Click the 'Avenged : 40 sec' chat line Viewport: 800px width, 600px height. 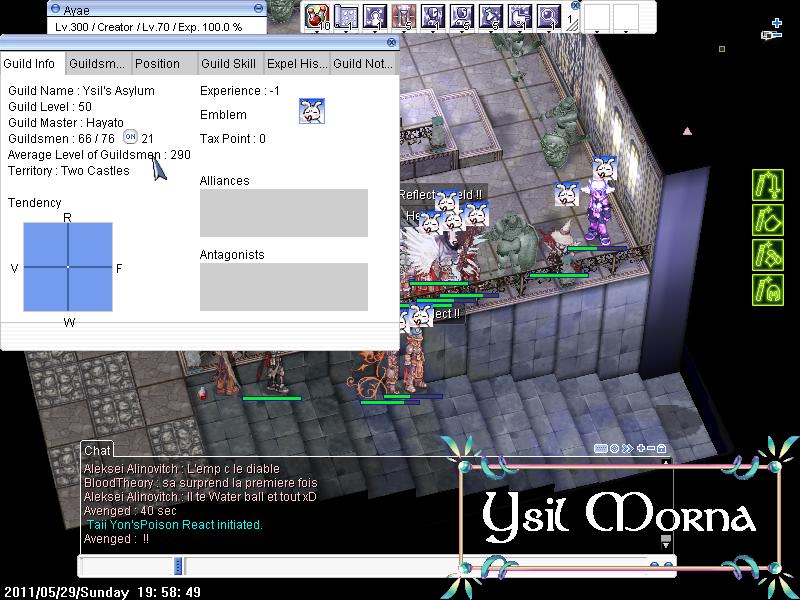coord(130,511)
